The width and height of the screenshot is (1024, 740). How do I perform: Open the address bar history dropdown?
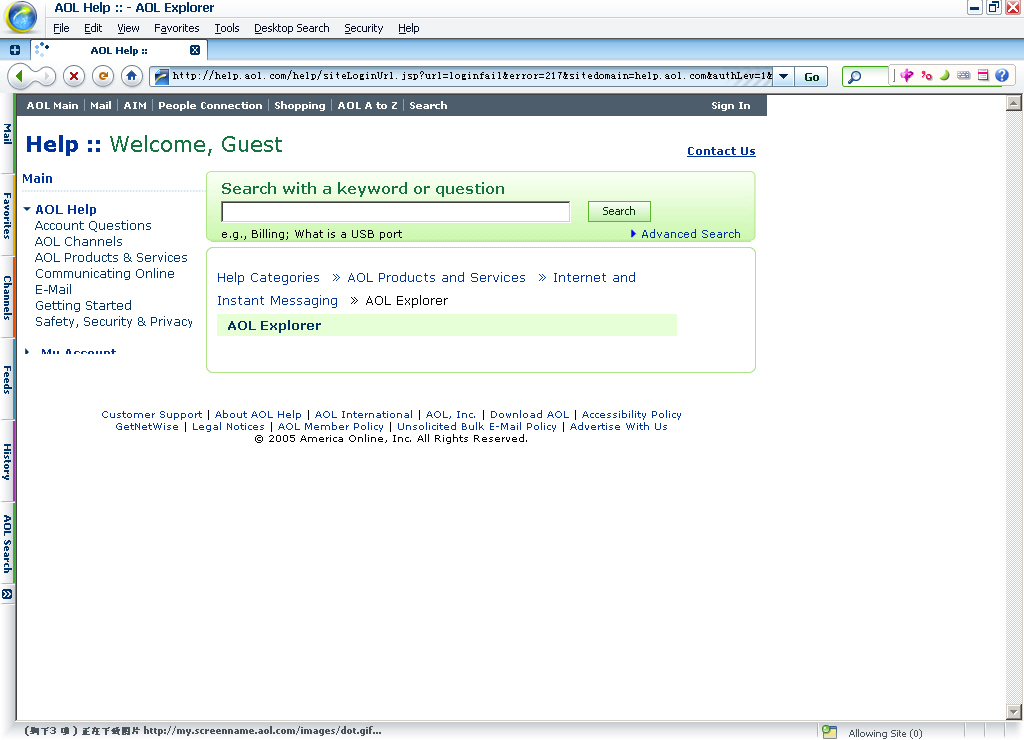click(784, 76)
